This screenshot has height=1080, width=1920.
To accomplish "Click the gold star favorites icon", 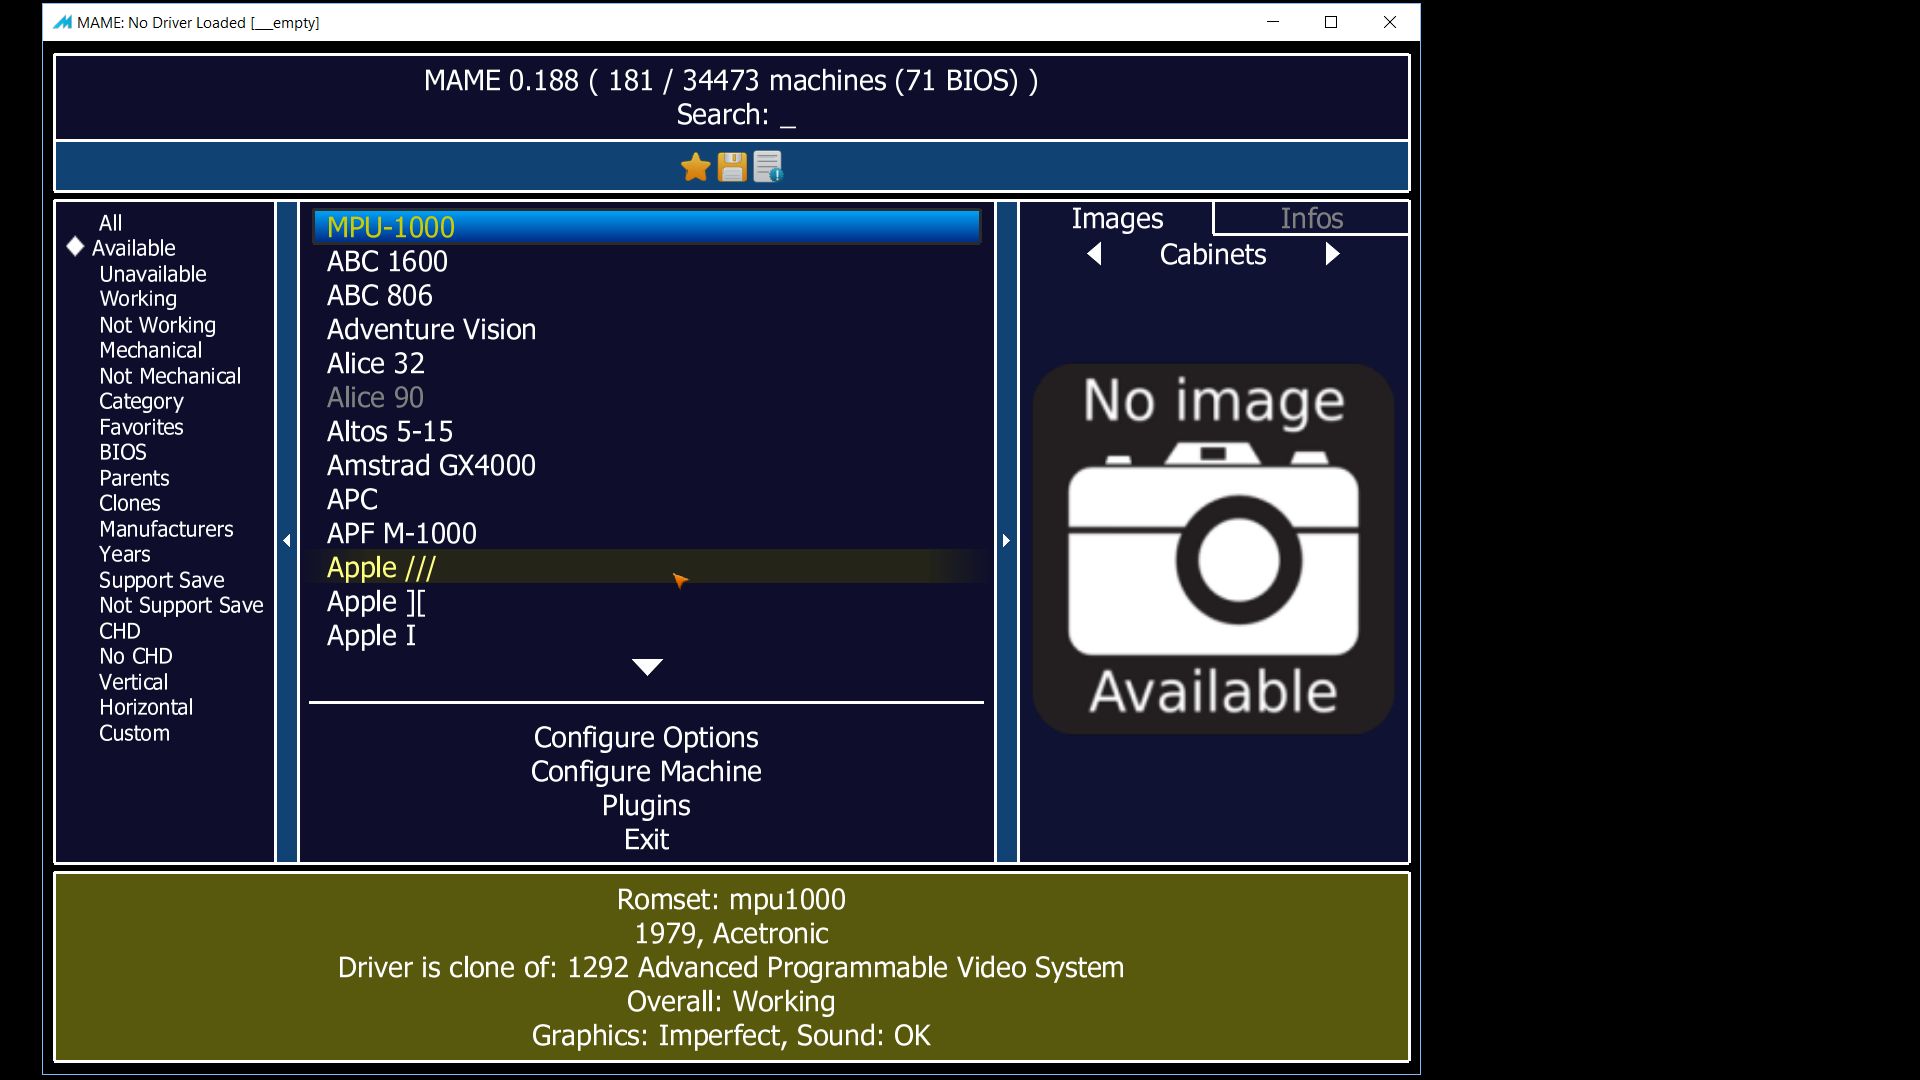I will coord(695,167).
